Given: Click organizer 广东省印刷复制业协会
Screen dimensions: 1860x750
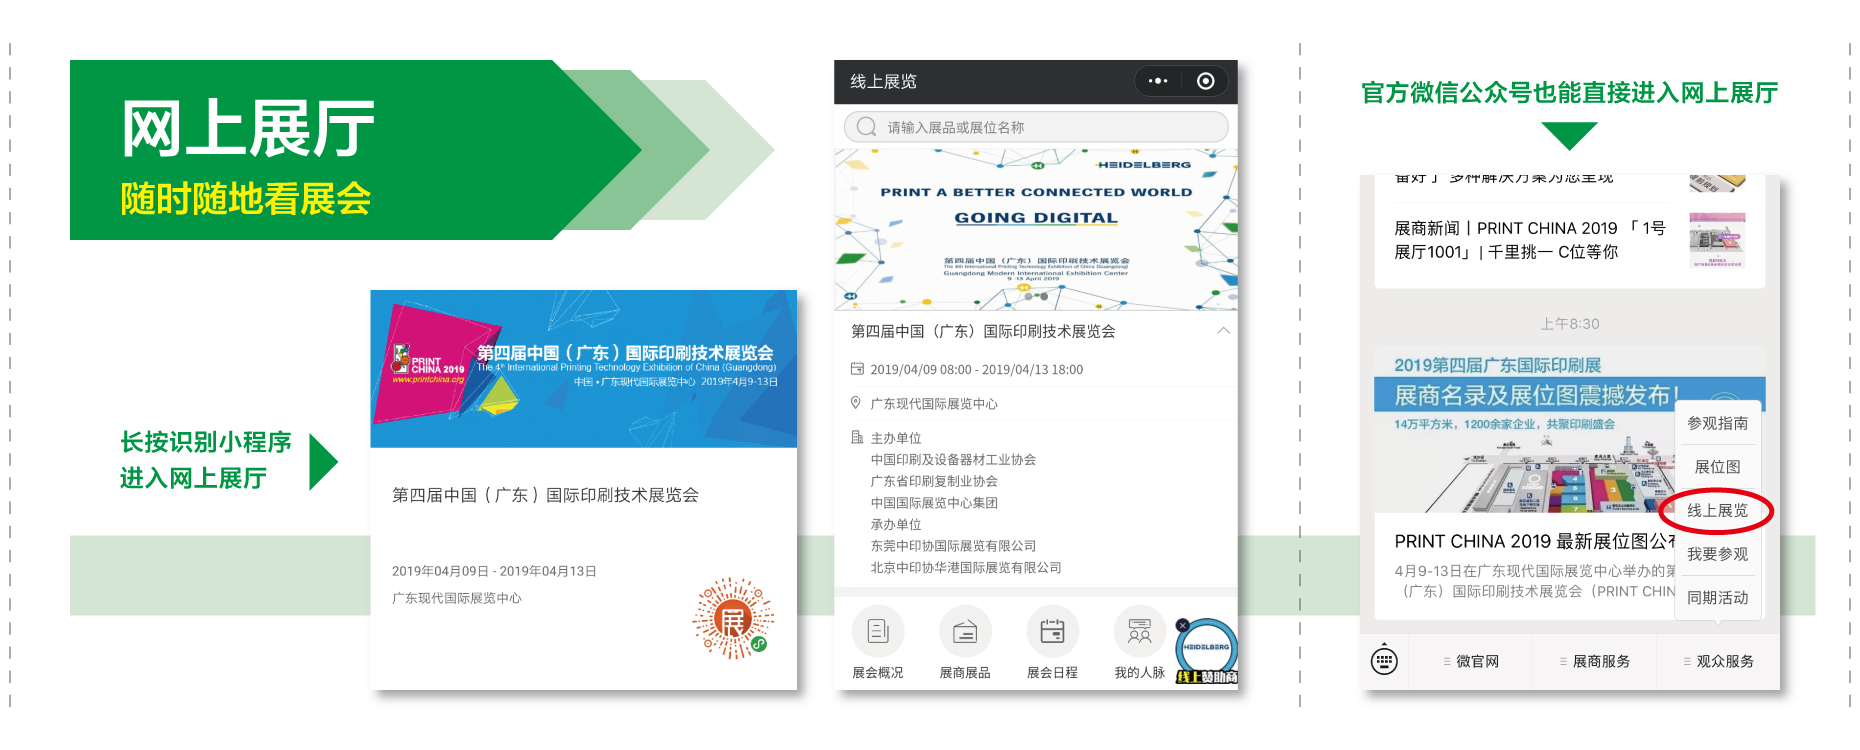Looking at the screenshot, I should 934,481.
